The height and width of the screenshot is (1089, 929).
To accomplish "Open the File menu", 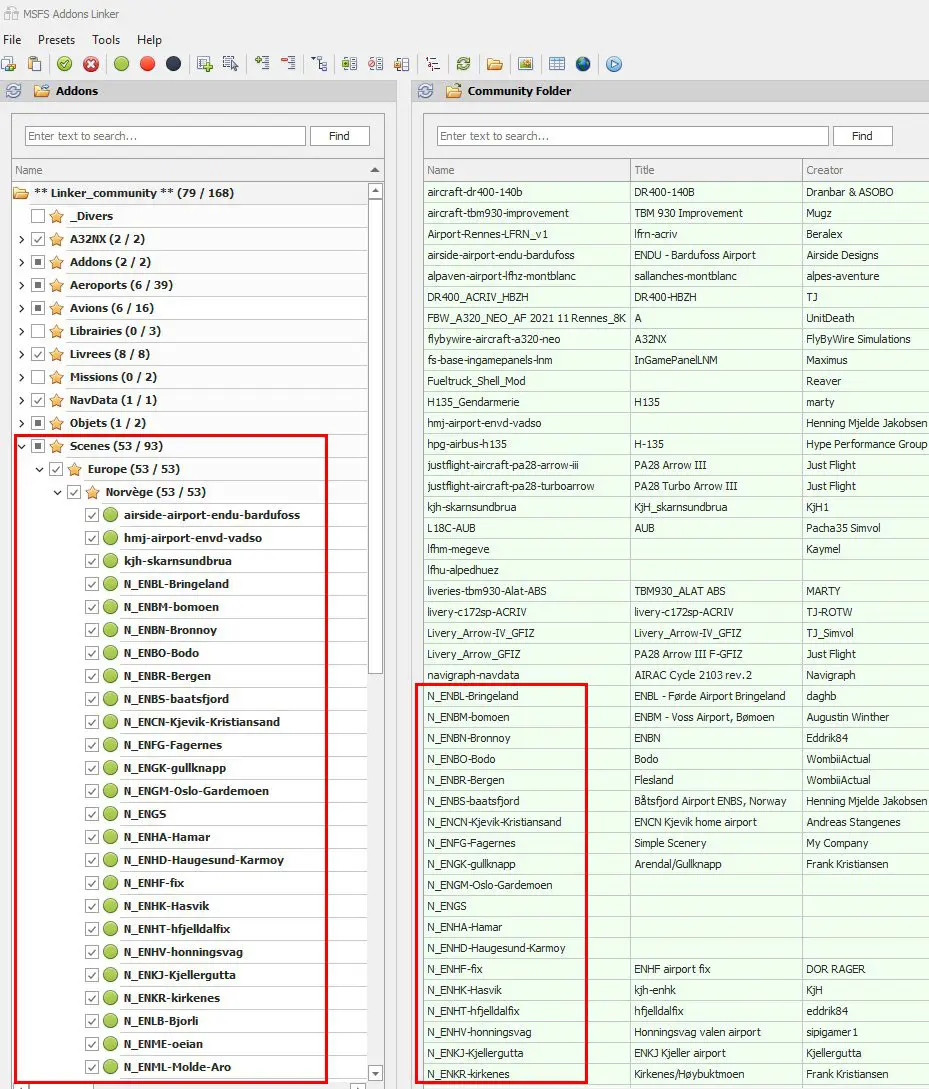I will 12,40.
